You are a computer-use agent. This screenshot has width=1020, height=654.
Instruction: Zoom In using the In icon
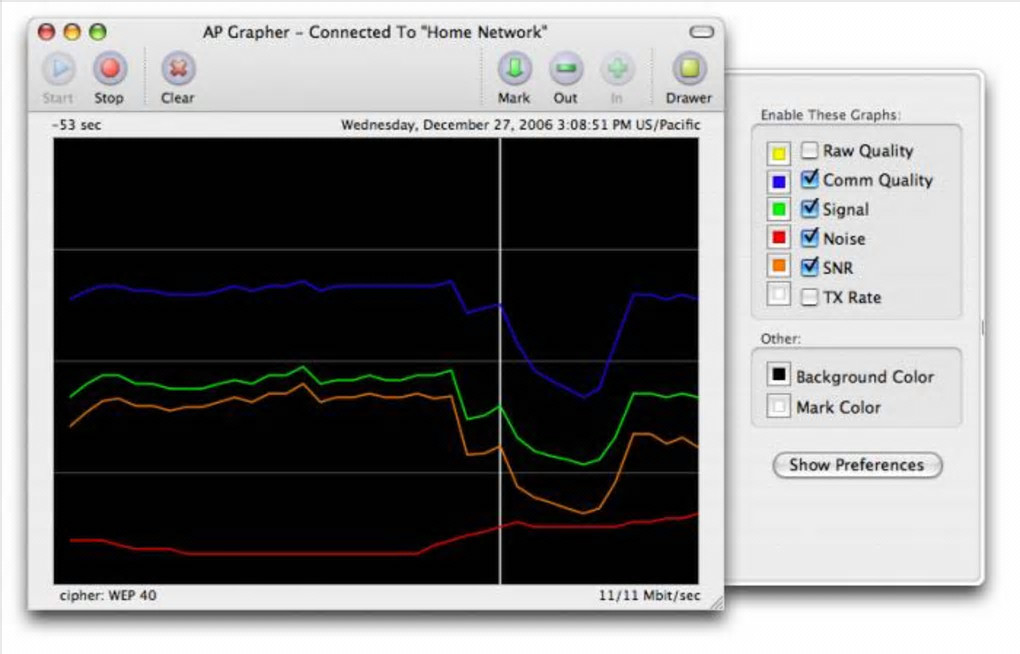point(617,69)
